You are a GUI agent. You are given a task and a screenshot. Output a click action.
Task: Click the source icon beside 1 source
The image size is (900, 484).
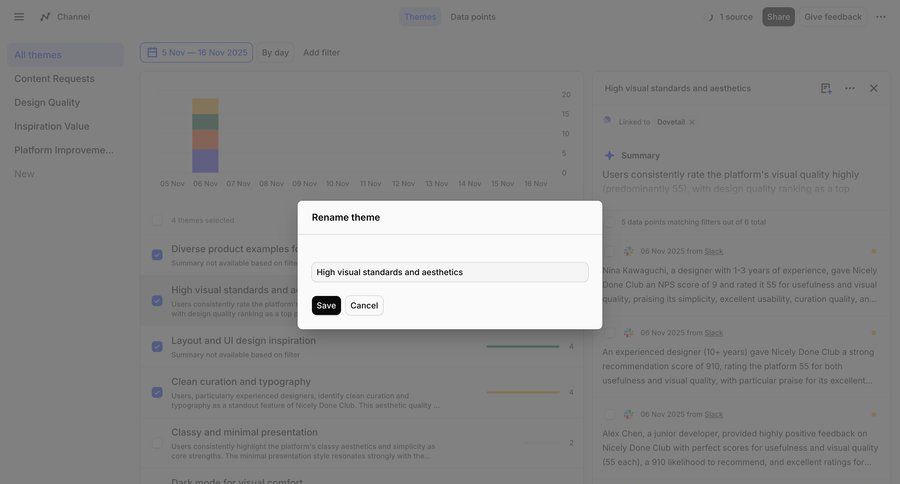[711, 17]
